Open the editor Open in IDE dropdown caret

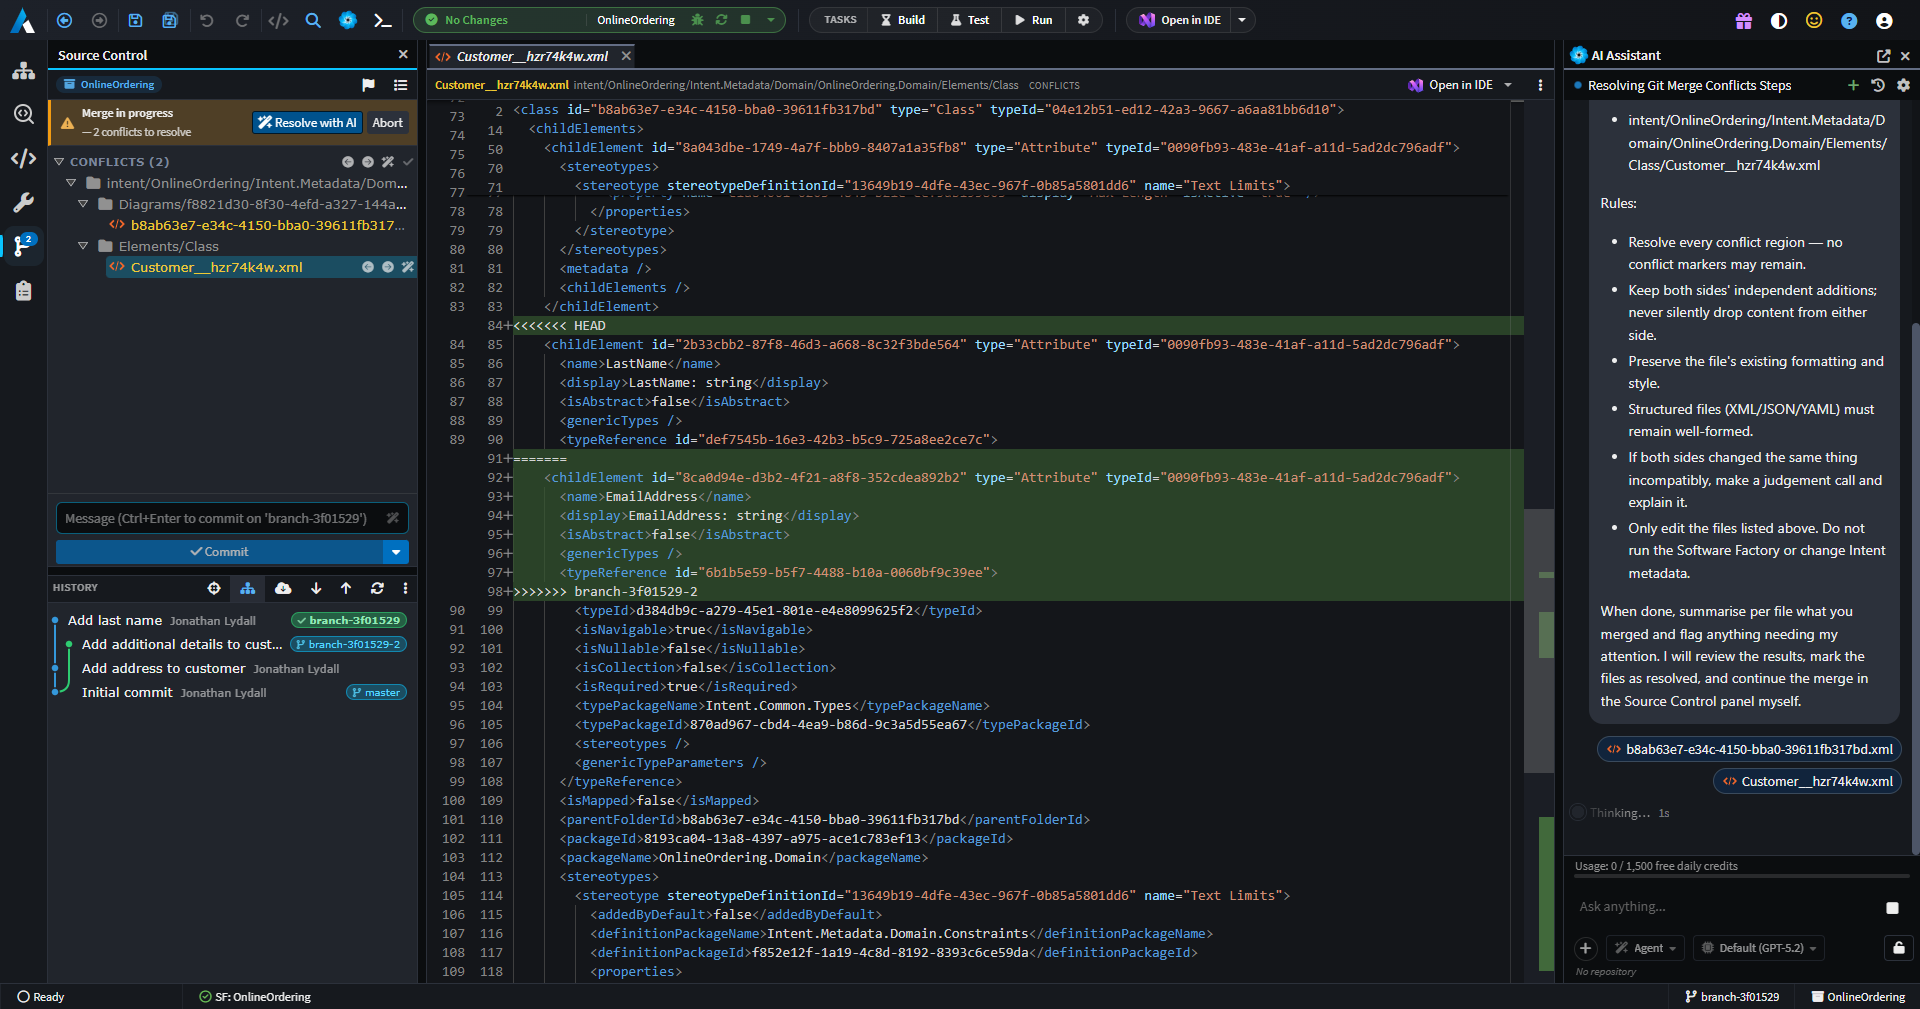pyautogui.click(x=1508, y=85)
